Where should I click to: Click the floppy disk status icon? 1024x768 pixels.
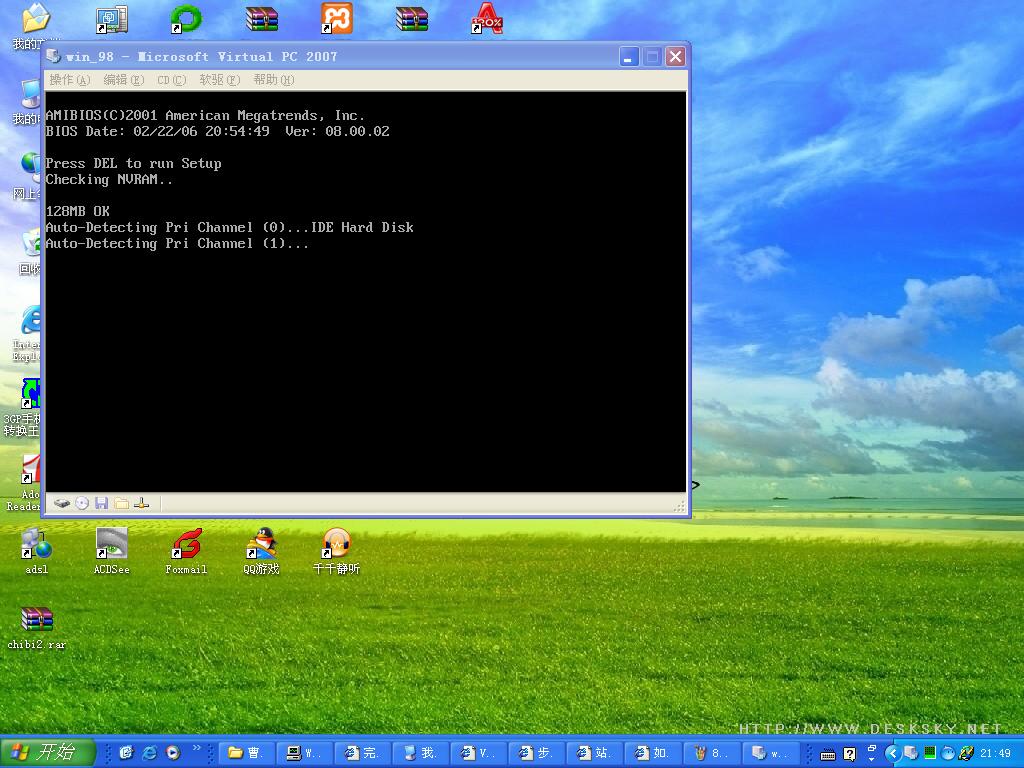point(101,504)
